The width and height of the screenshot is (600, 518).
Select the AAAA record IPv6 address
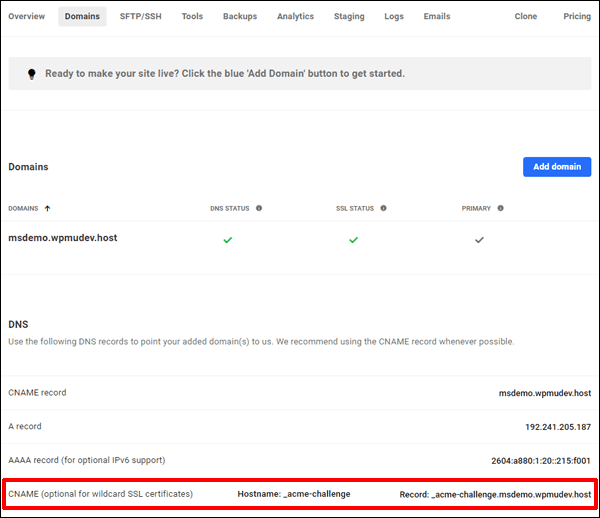[541, 461]
